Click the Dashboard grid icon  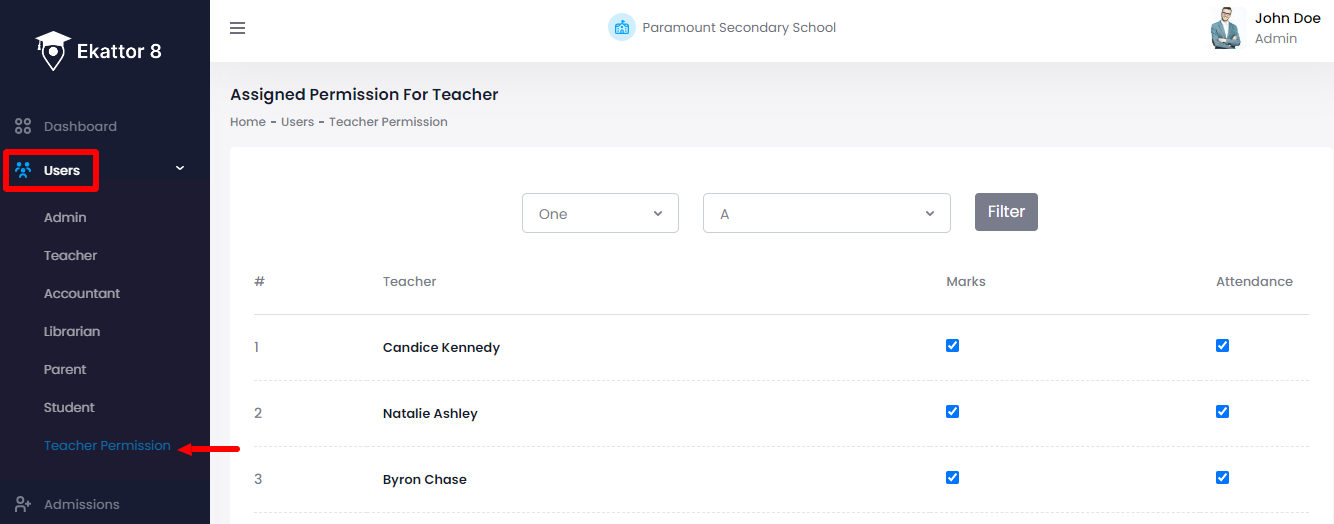click(x=23, y=127)
